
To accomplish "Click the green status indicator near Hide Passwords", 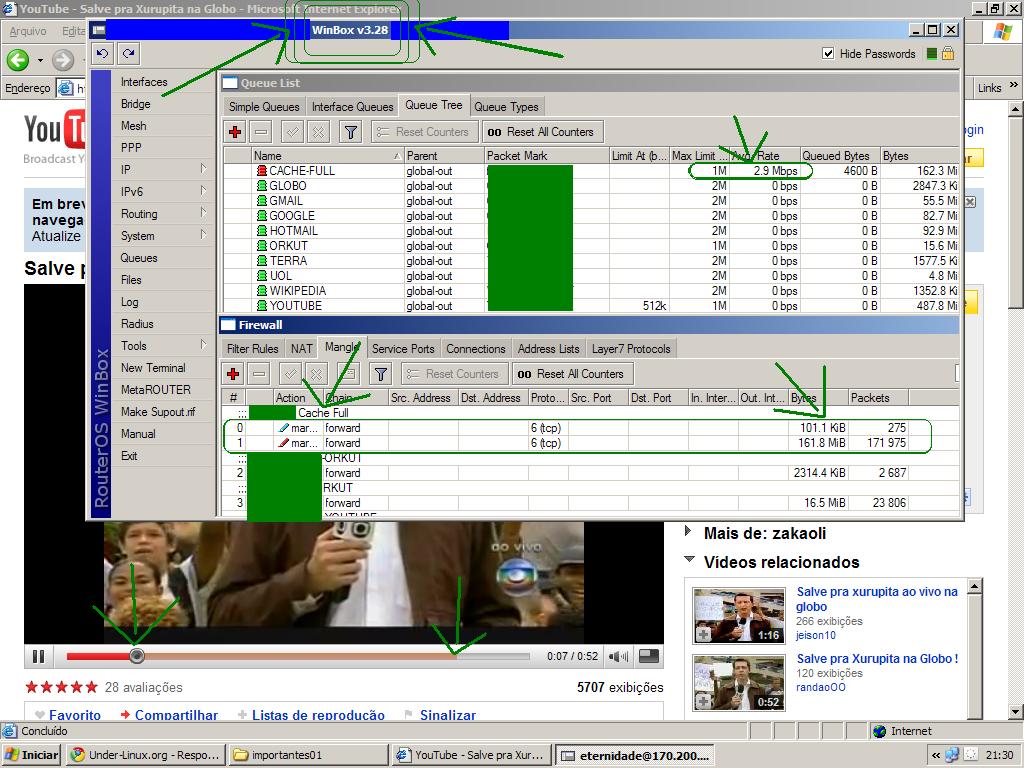I will coord(932,54).
